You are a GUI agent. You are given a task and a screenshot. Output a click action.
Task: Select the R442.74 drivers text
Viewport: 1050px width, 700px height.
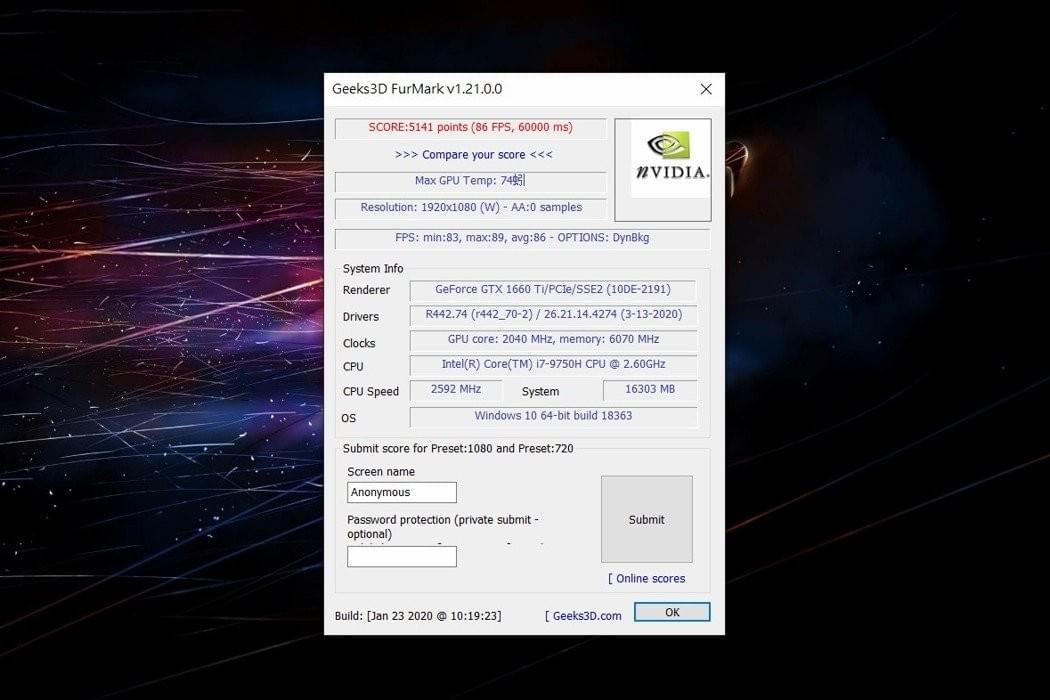(x=553, y=315)
